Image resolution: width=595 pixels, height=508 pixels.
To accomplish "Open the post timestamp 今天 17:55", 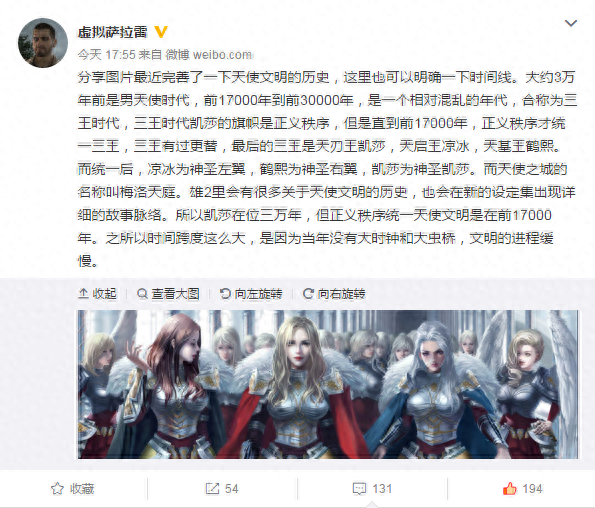I will click(x=106, y=55).
